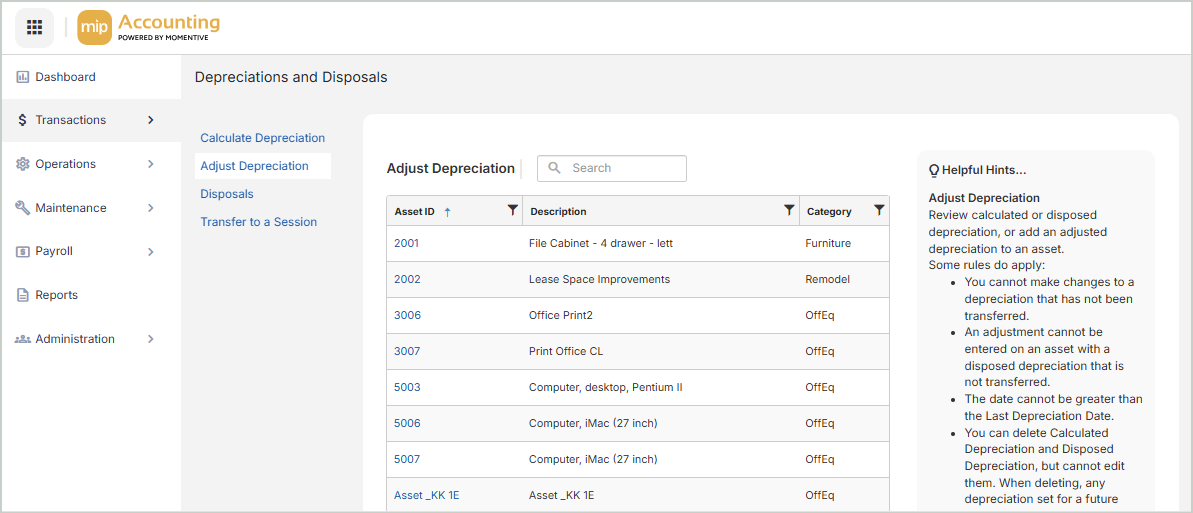
Task: Expand the Payroll menu chevron
Action: [151, 252]
